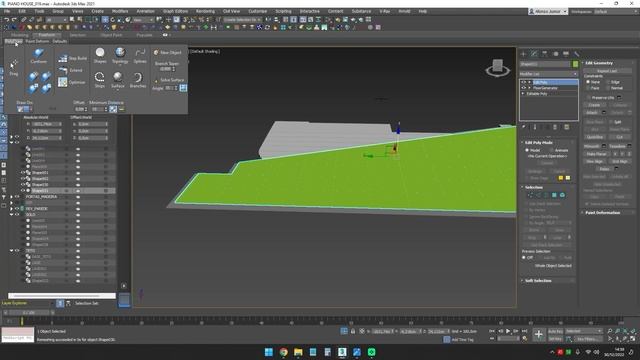This screenshot has width=640, height=360.
Task: Click the New Object button
Action: pos(167,52)
